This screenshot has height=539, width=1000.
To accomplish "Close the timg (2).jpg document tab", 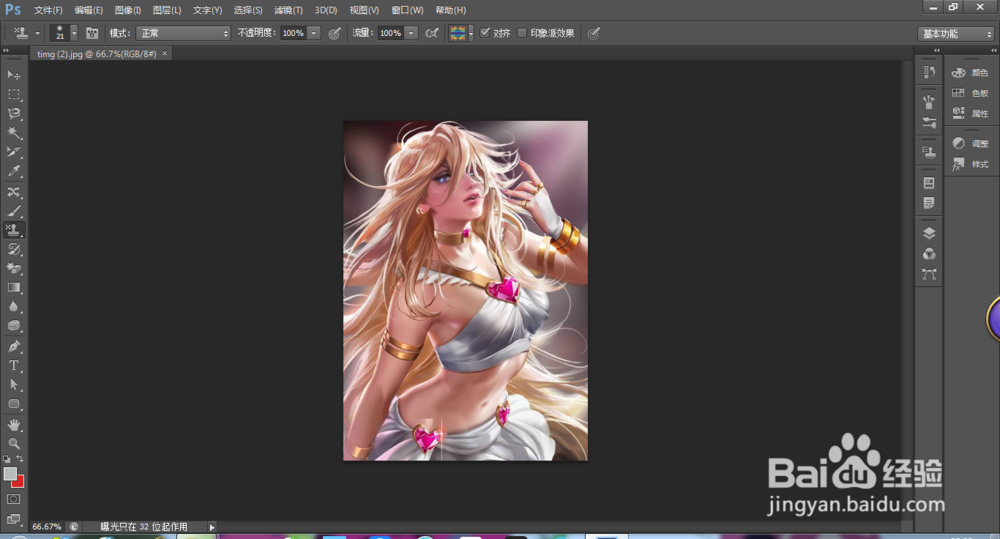I will [x=165, y=54].
